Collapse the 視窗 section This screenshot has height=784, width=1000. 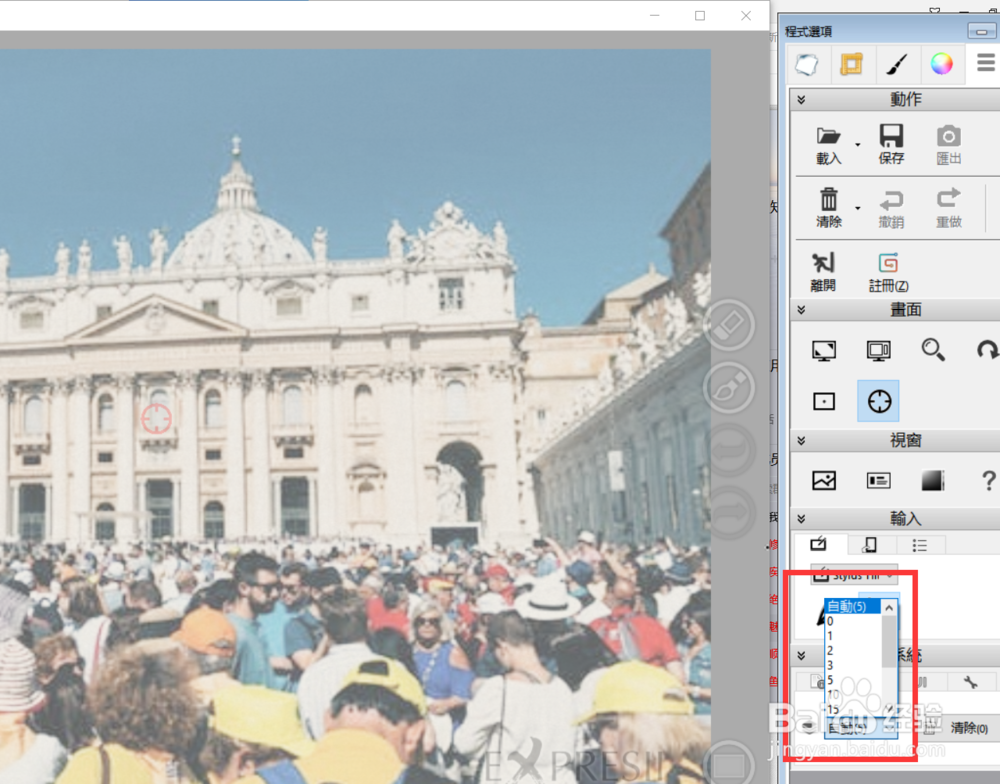802,441
